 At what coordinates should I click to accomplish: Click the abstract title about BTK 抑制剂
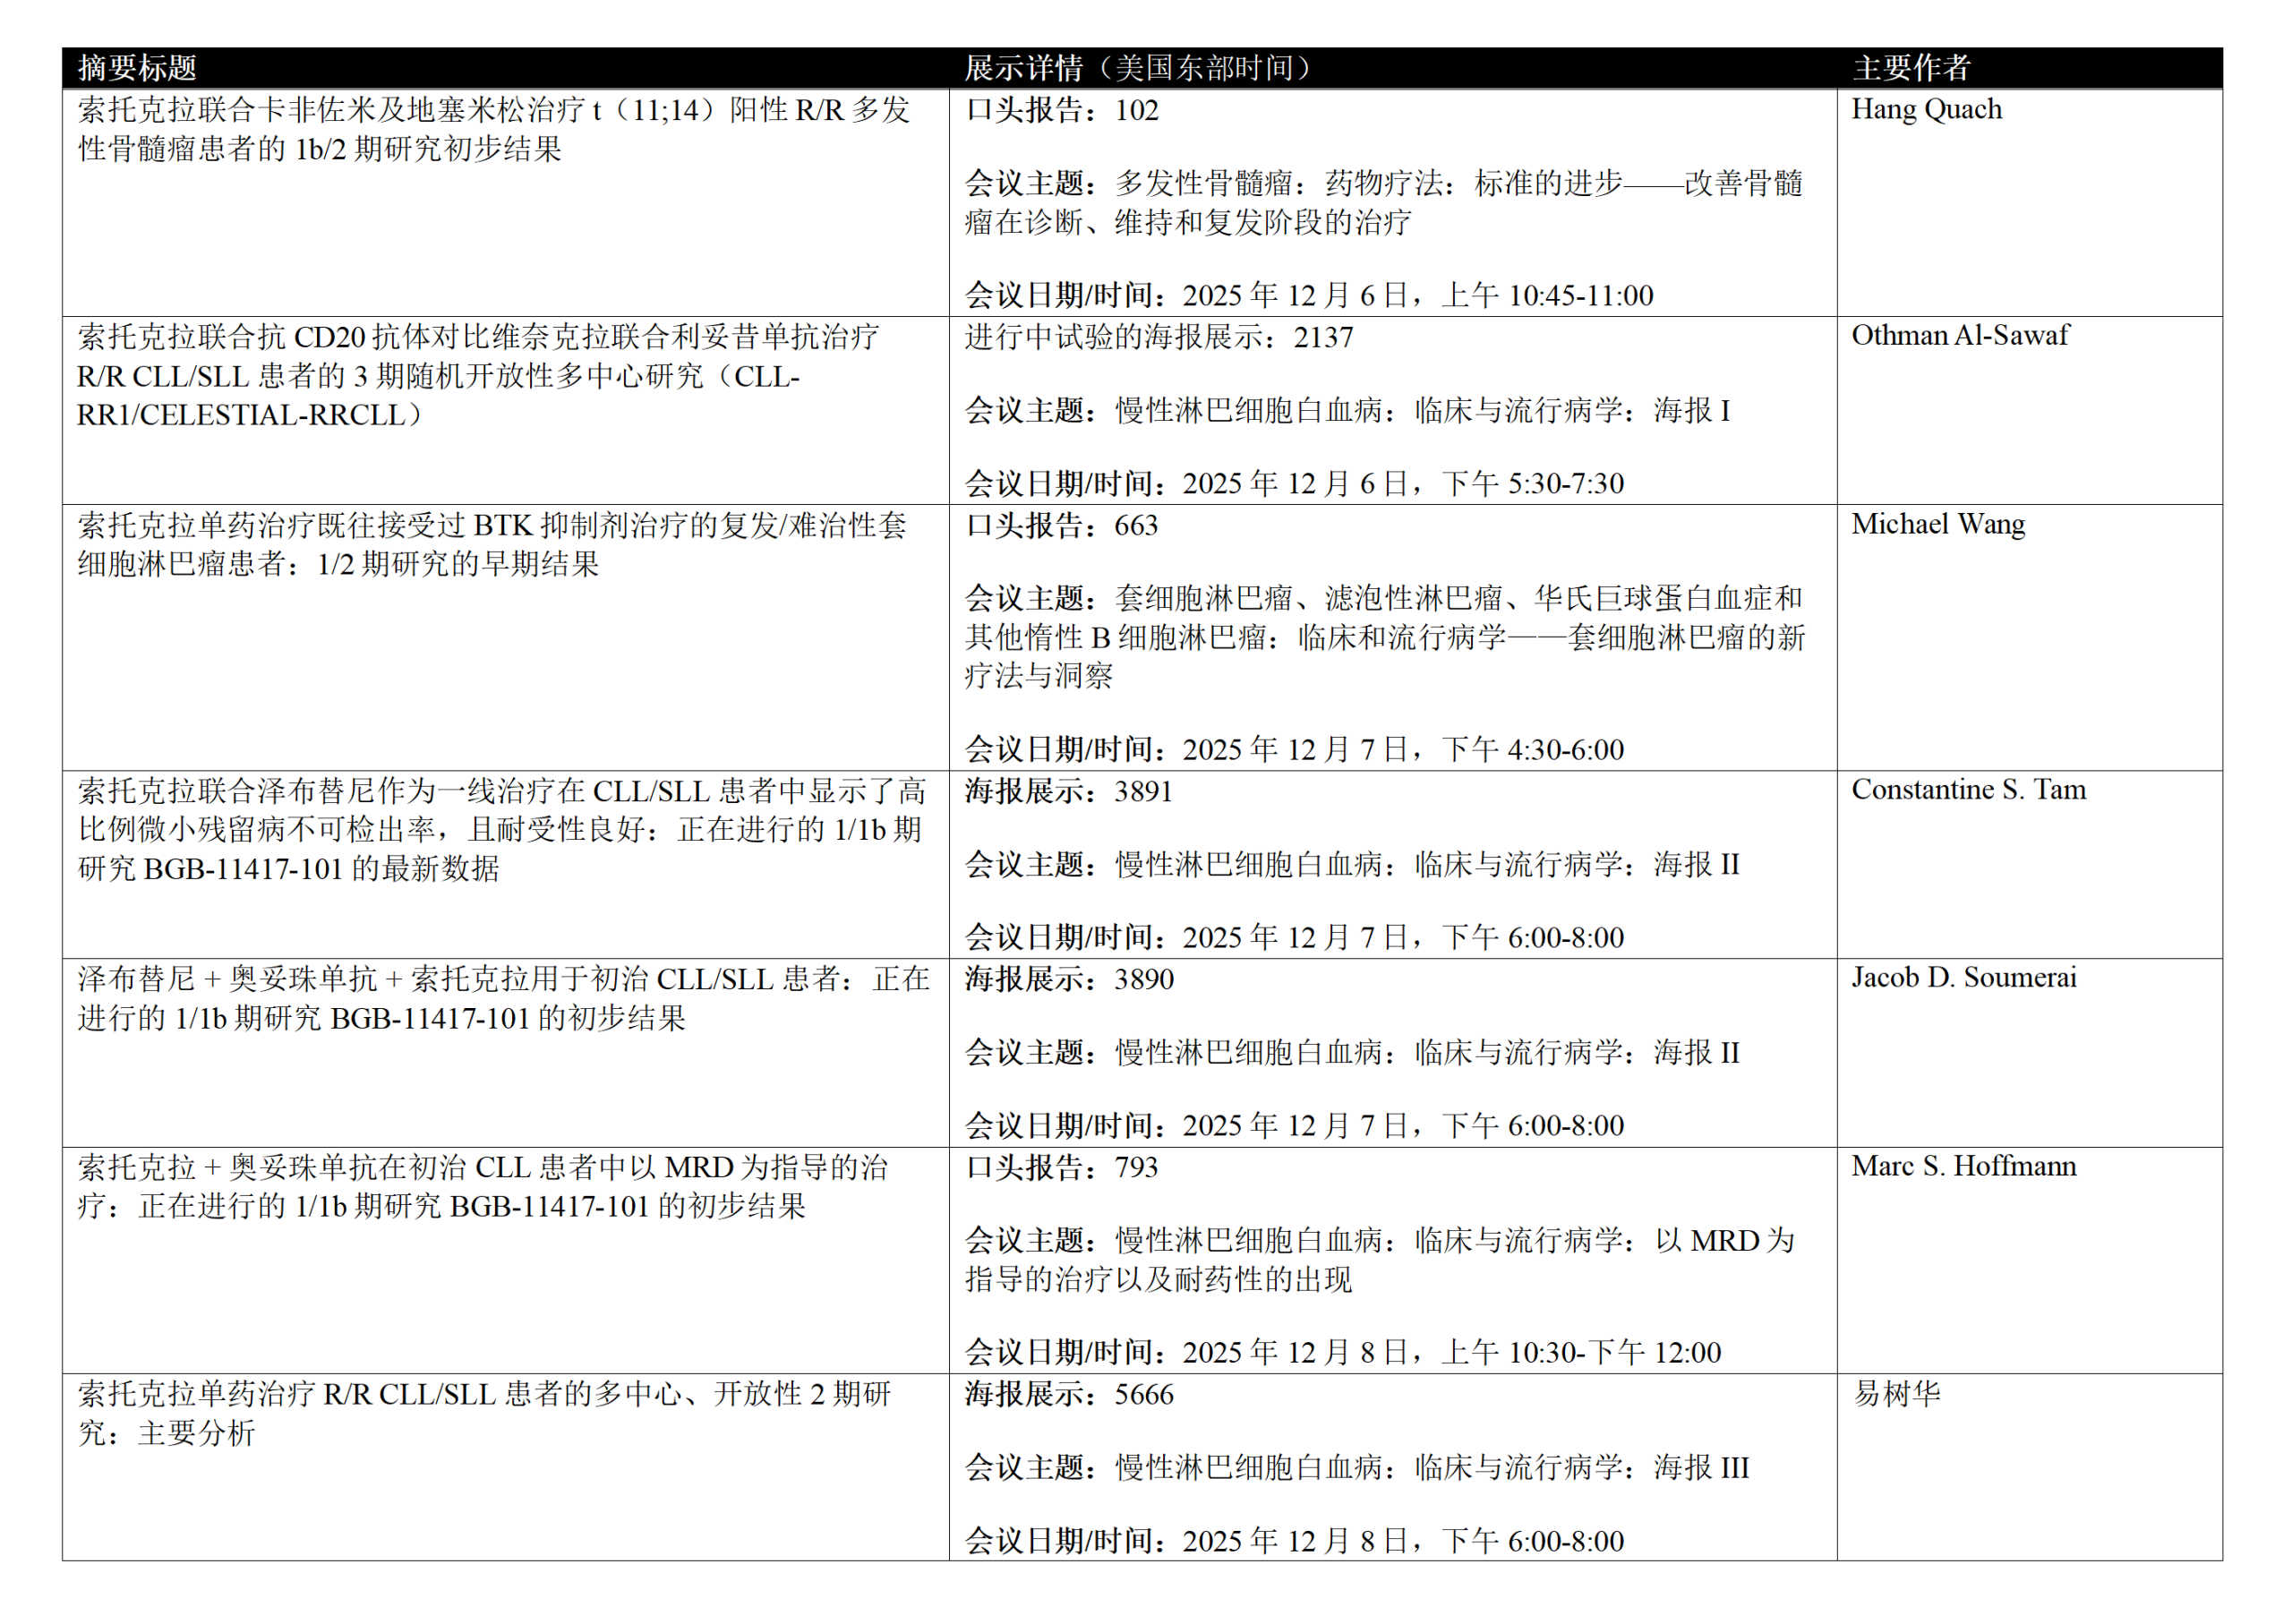click(492, 544)
